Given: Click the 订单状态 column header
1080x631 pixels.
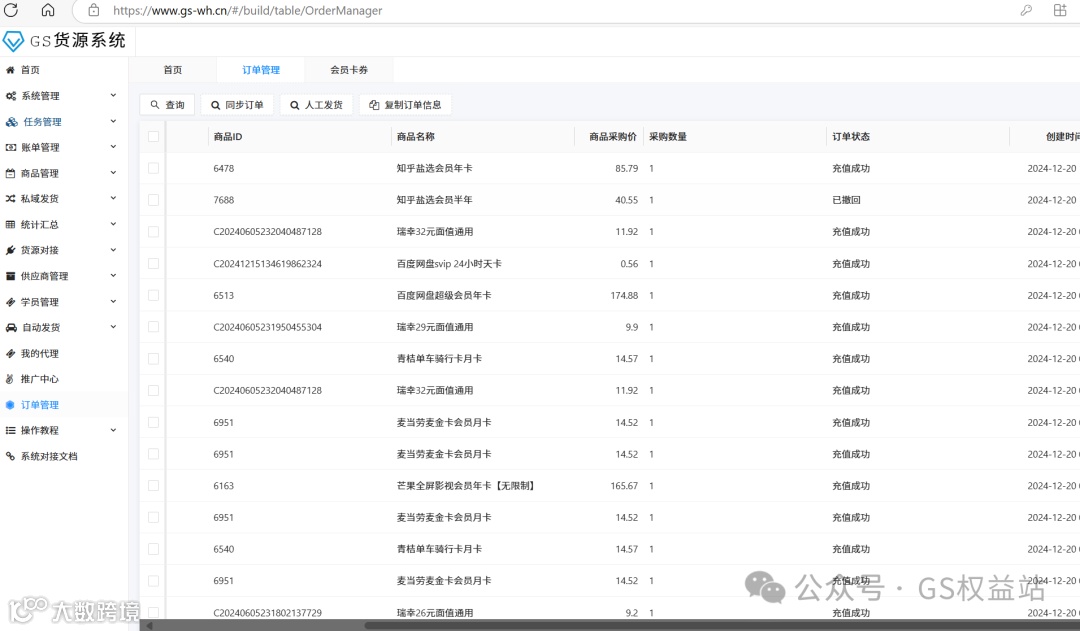Looking at the screenshot, I should pos(851,136).
